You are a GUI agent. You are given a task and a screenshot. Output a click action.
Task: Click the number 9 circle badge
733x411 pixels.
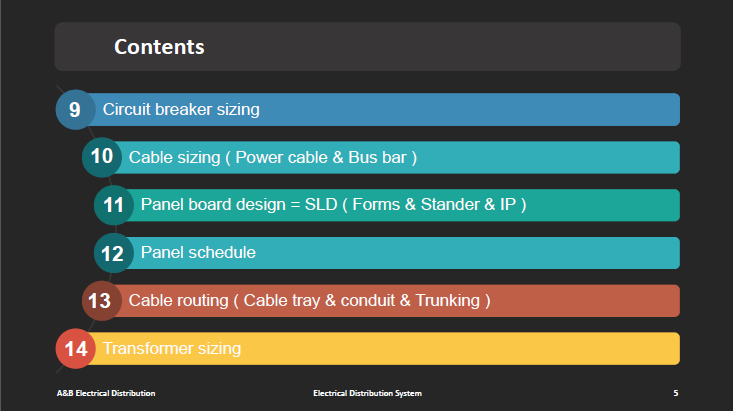click(x=76, y=109)
